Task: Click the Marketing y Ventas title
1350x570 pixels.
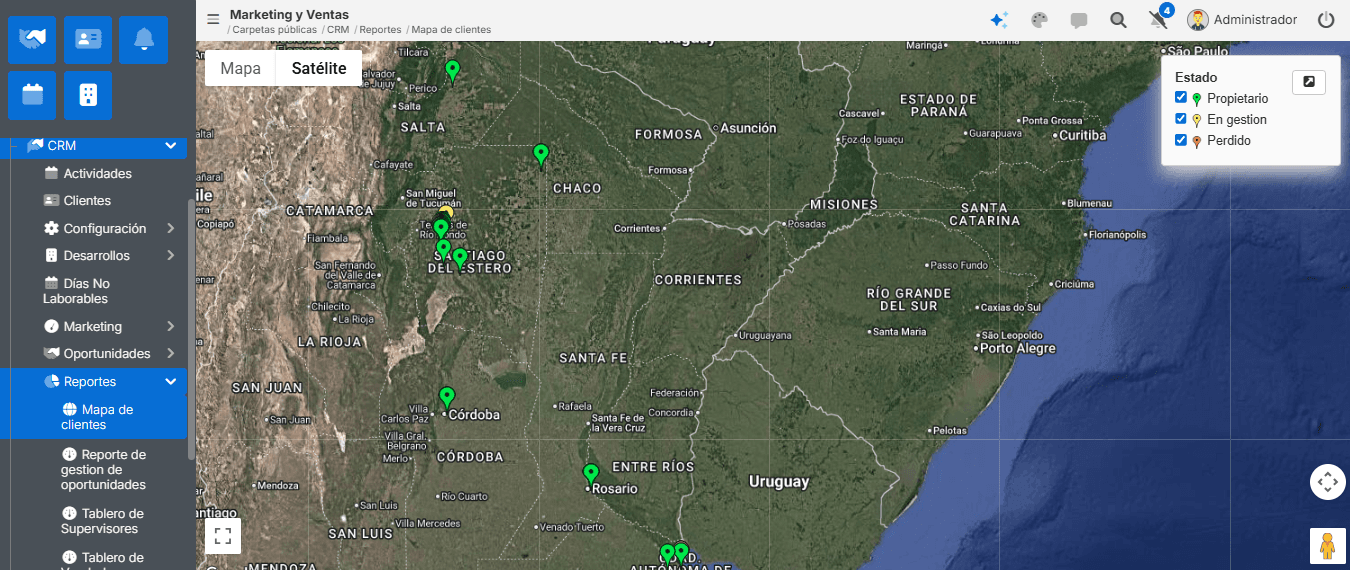Action: pyautogui.click(x=289, y=14)
